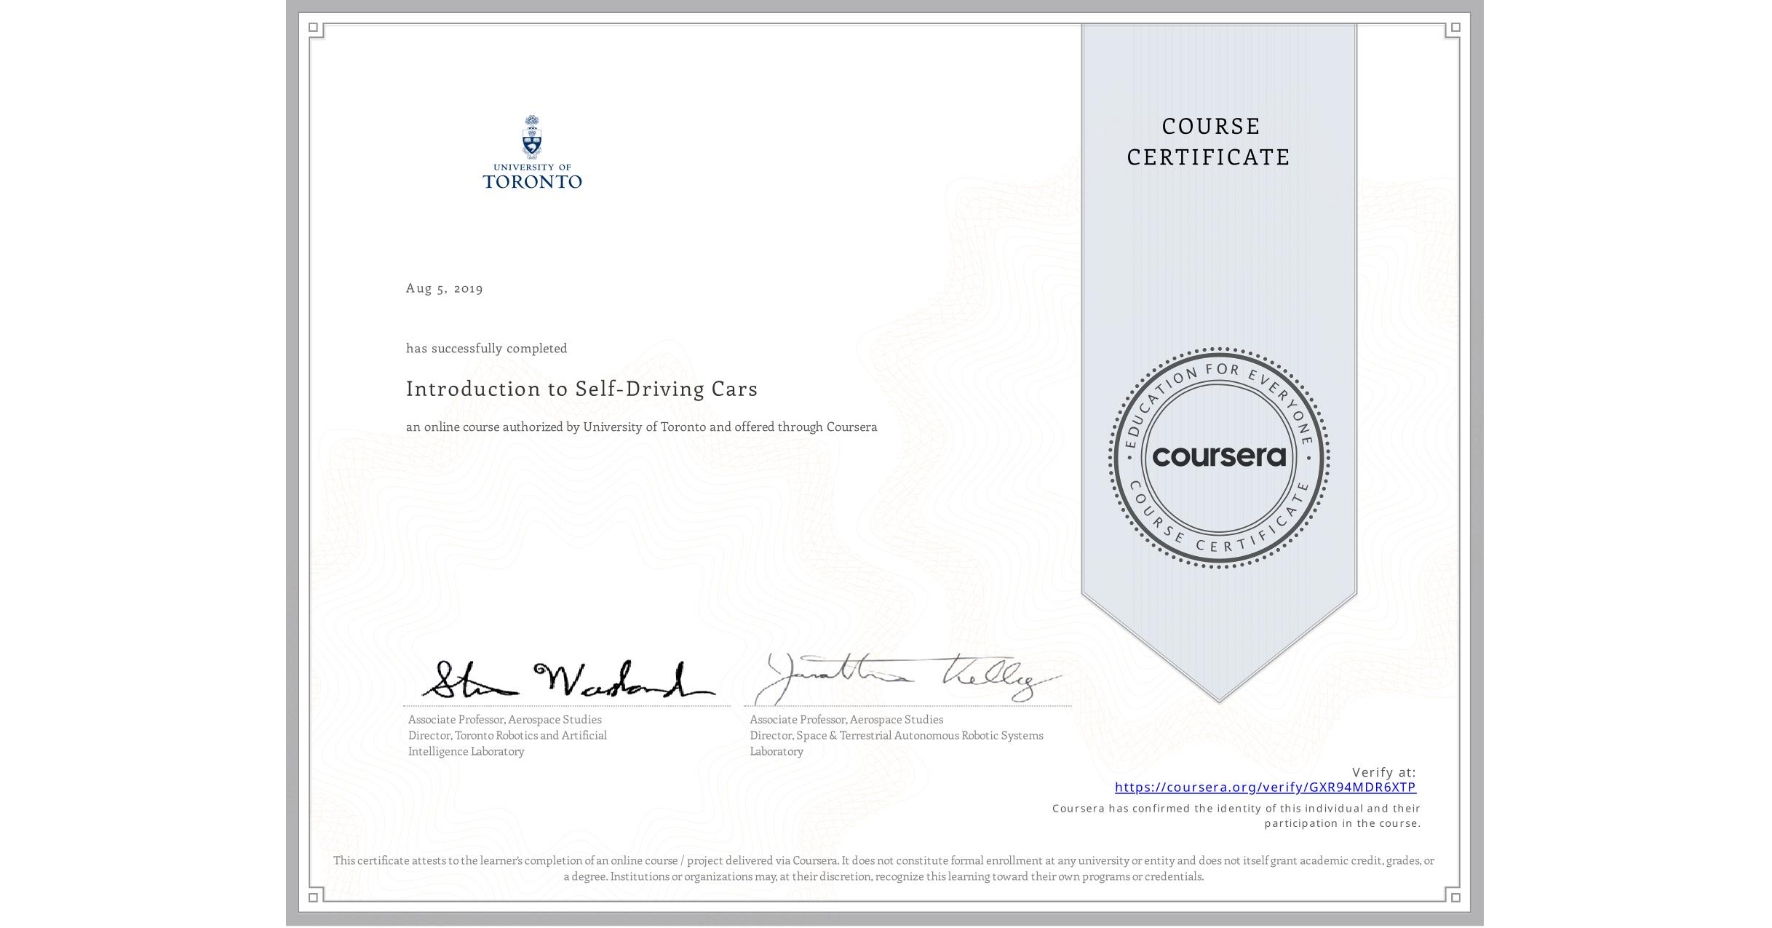Select 'Intelligence Laboratory' text under left signature
The image size is (1772, 928).
coord(466,751)
